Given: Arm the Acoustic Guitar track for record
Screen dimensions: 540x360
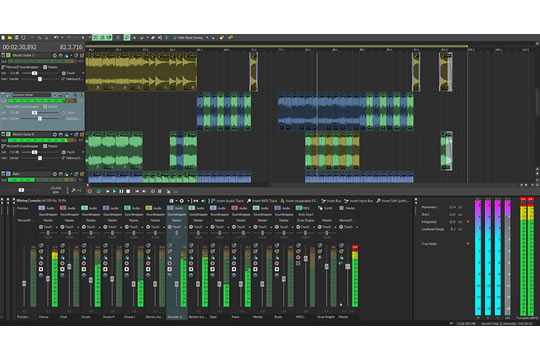Looking at the screenshot, I should tap(55, 95).
